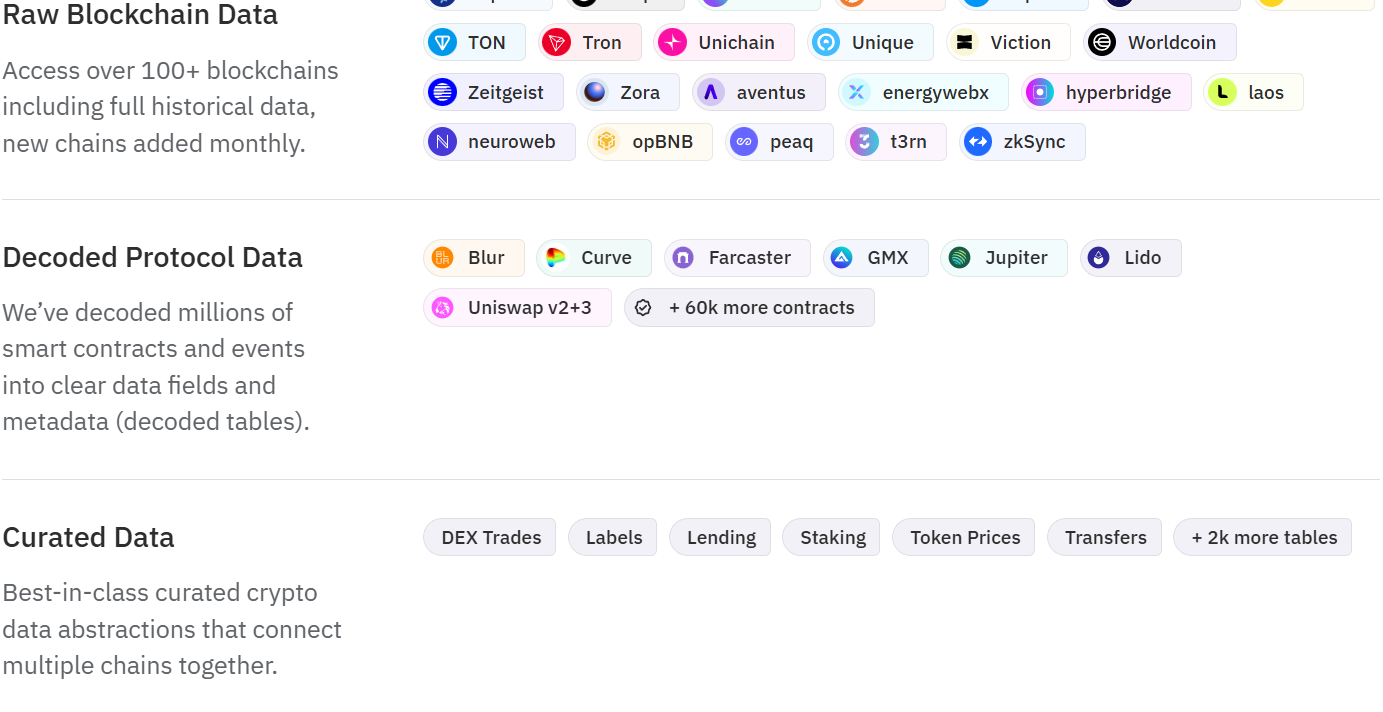Click the Farcaster purple arch icon

(683, 258)
